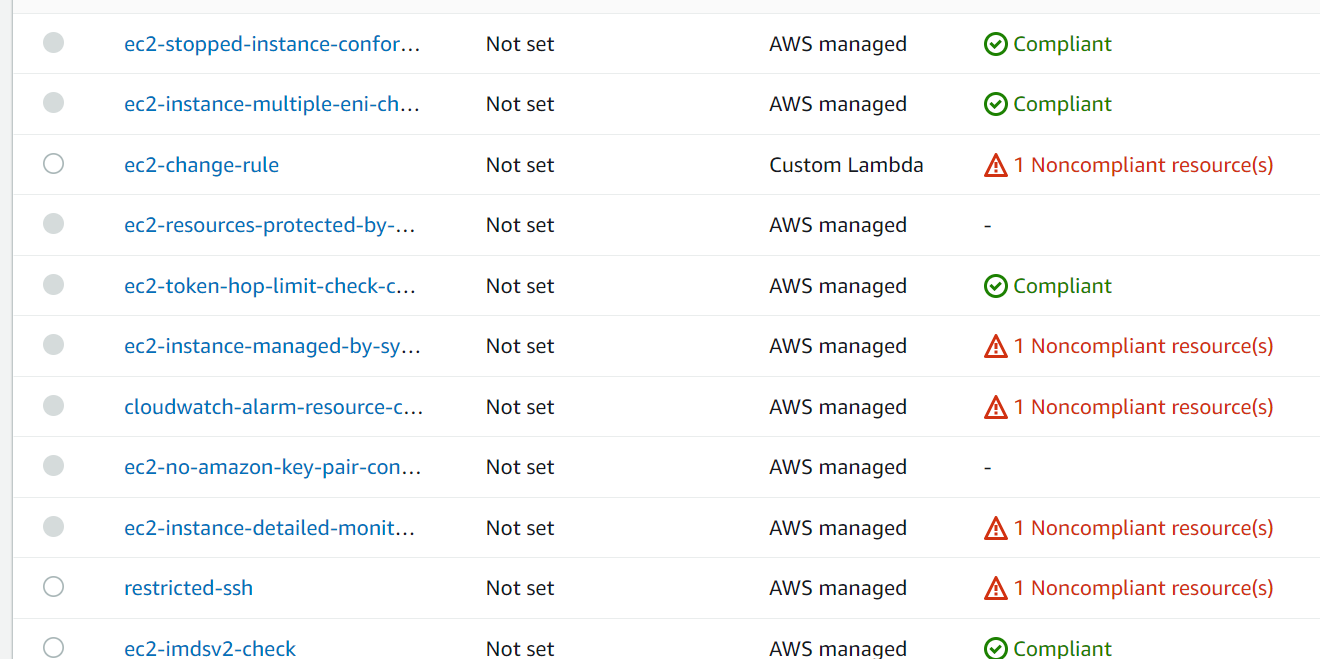This screenshot has width=1320, height=659.
Task: Click the red triangle icon on ec2-instance-detailed-monit row
Action: pos(996,527)
